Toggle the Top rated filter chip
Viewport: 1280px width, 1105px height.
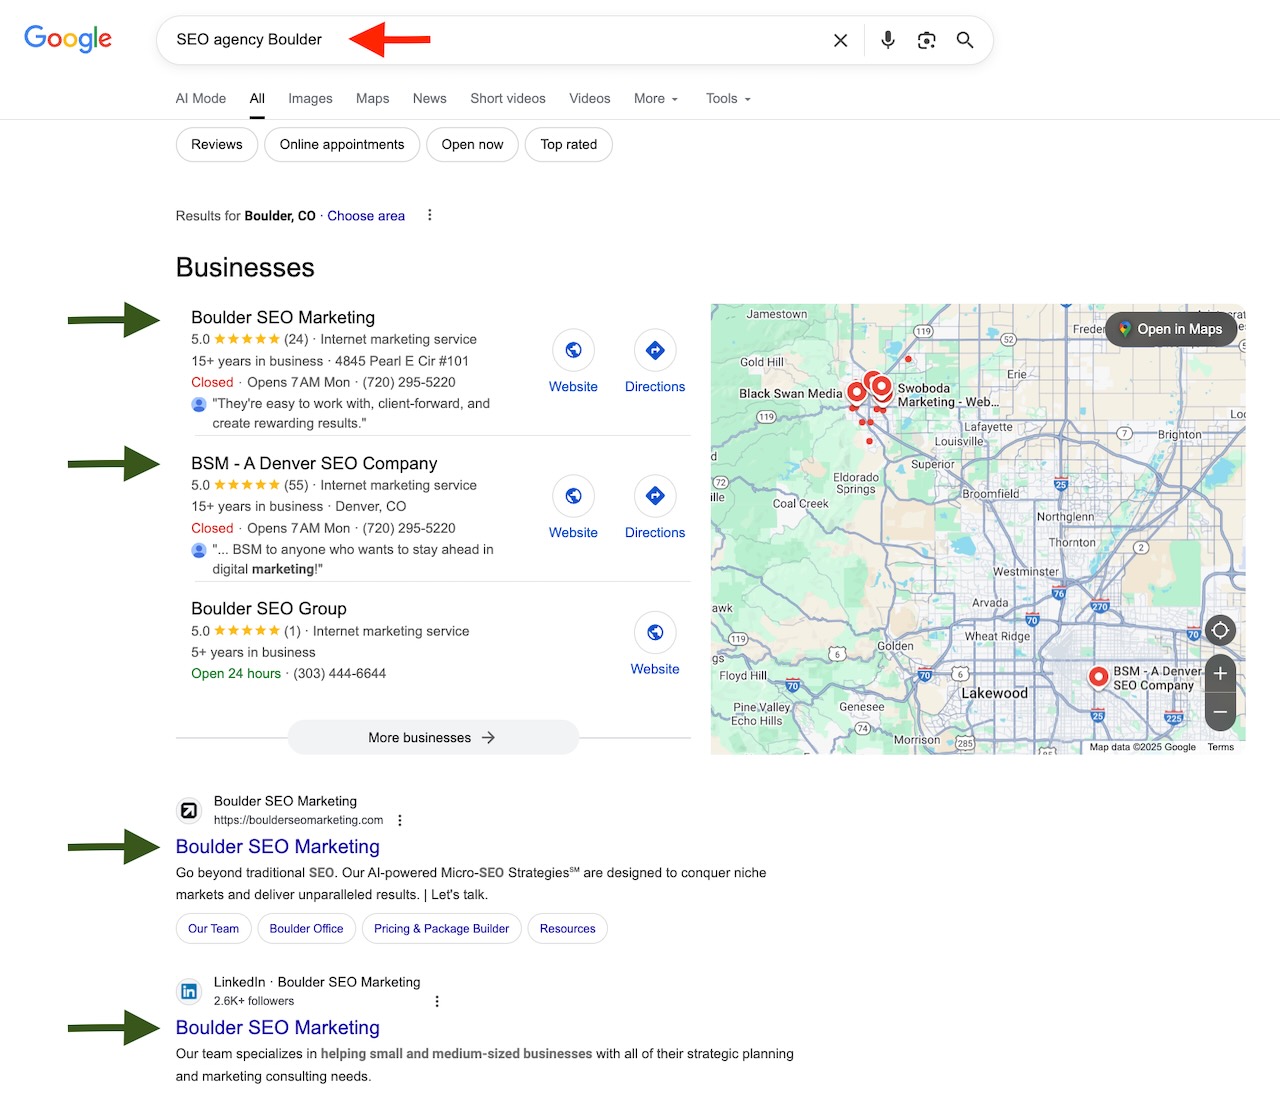coord(568,144)
